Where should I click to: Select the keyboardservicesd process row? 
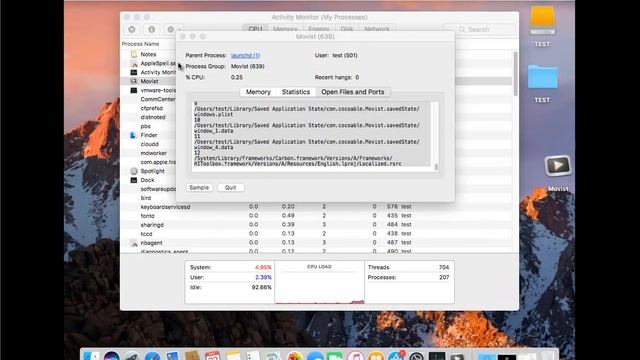tap(316, 207)
